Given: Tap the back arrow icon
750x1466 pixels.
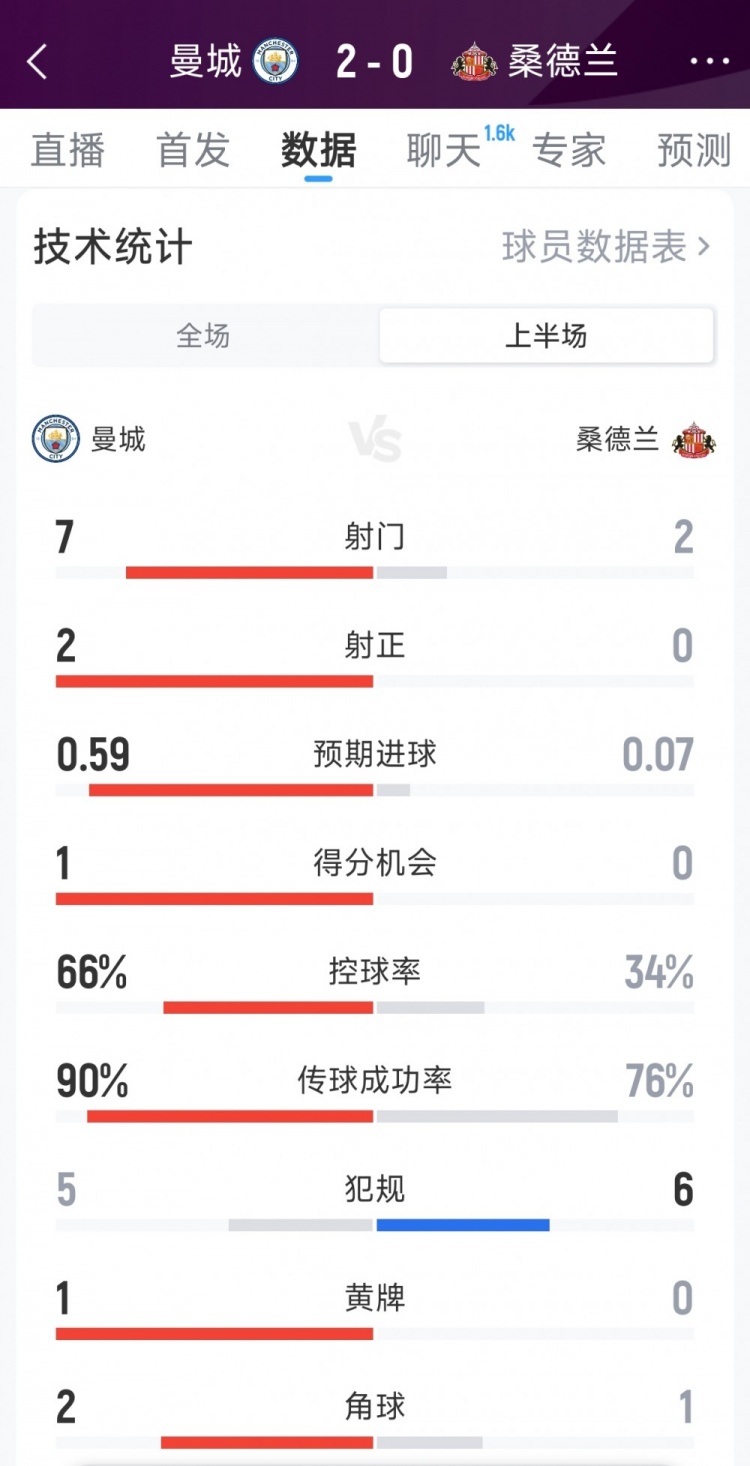Looking at the screenshot, I should click(x=37, y=62).
